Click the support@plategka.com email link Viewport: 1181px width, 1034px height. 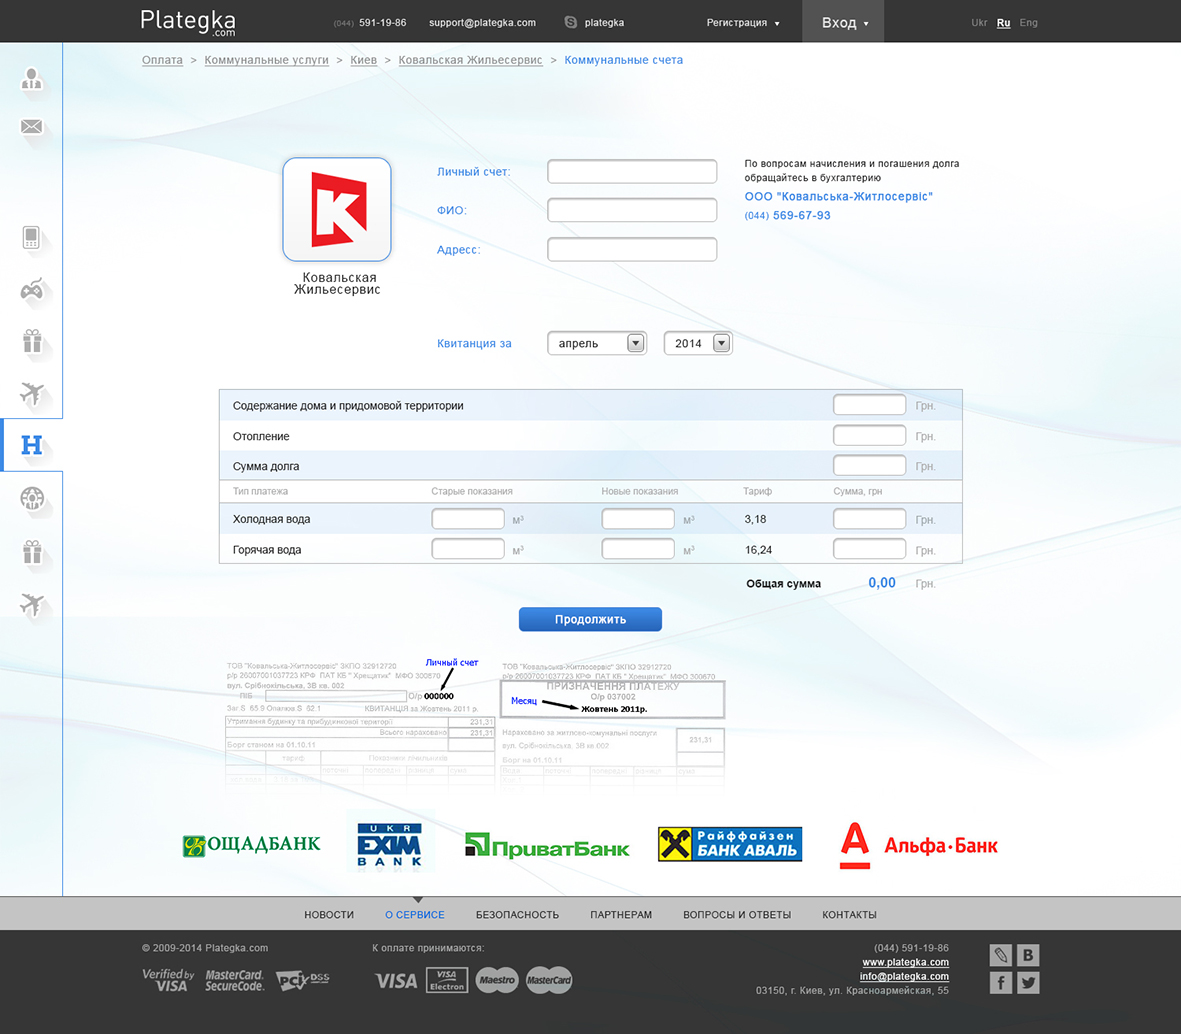point(482,23)
